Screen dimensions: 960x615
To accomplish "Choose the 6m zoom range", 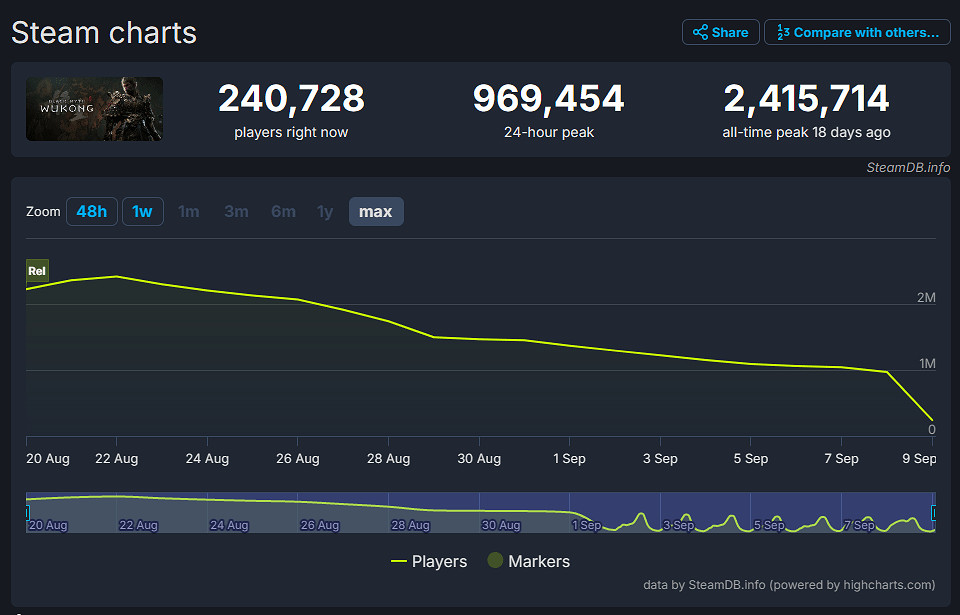I will click(283, 211).
